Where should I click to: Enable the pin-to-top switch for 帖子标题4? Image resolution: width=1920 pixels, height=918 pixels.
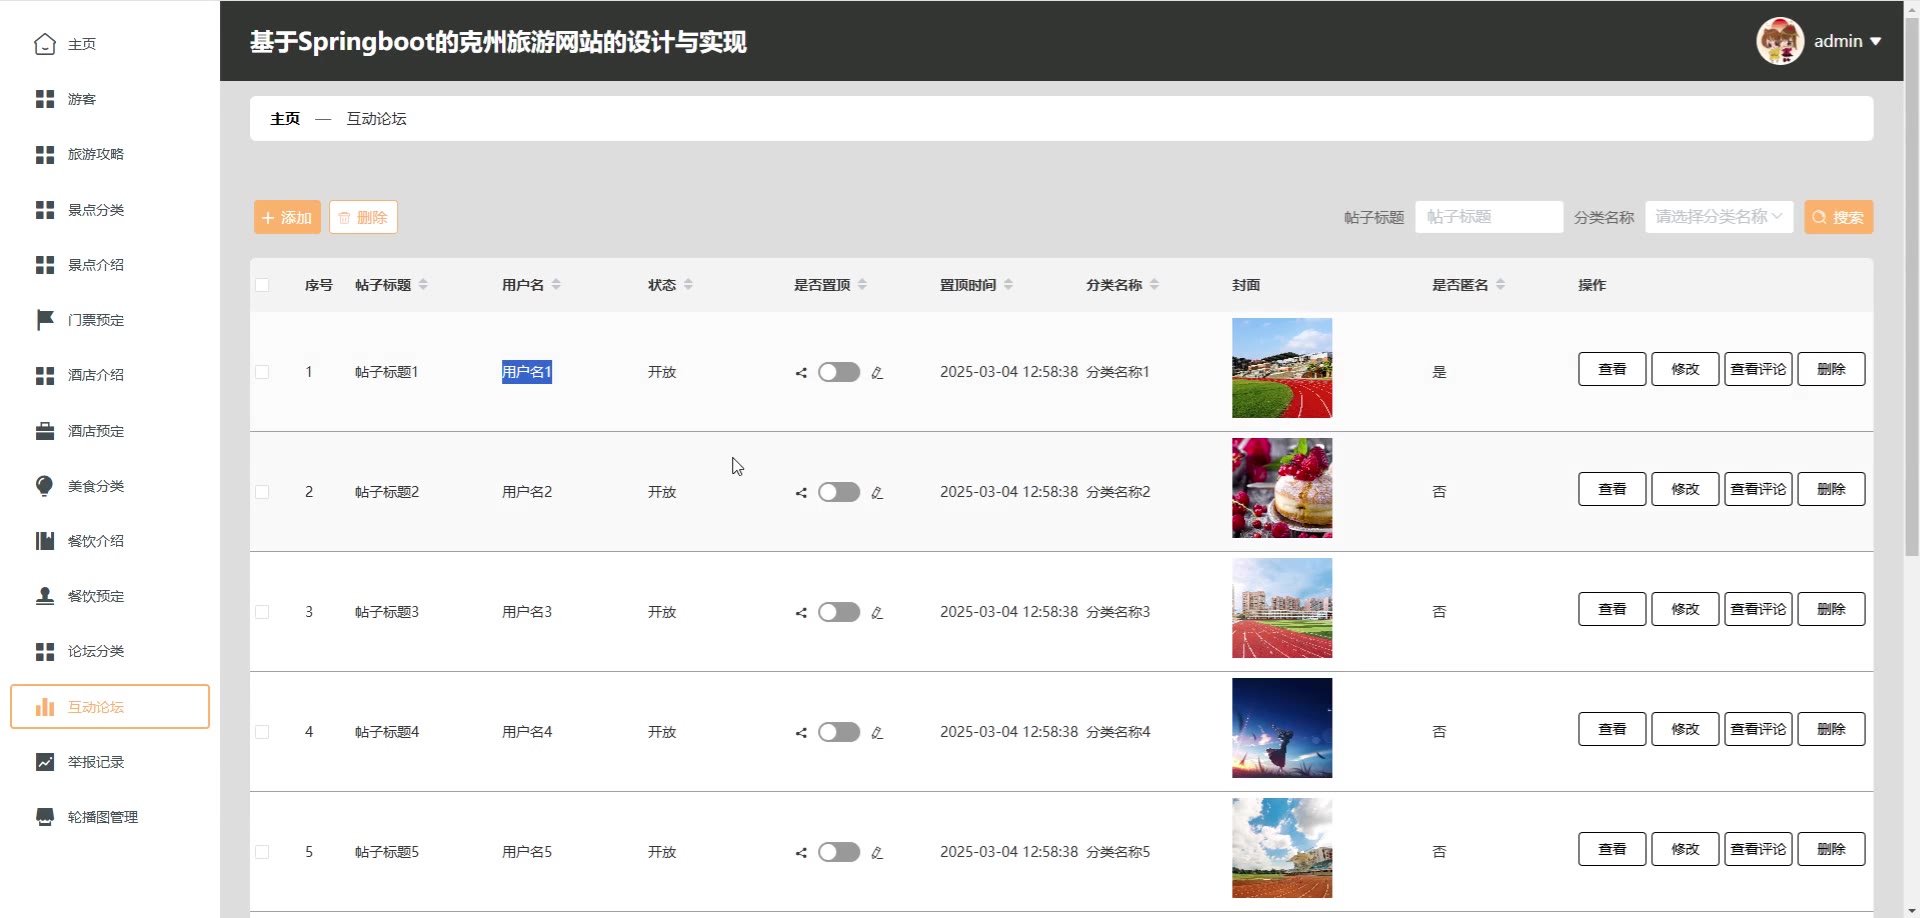838,732
